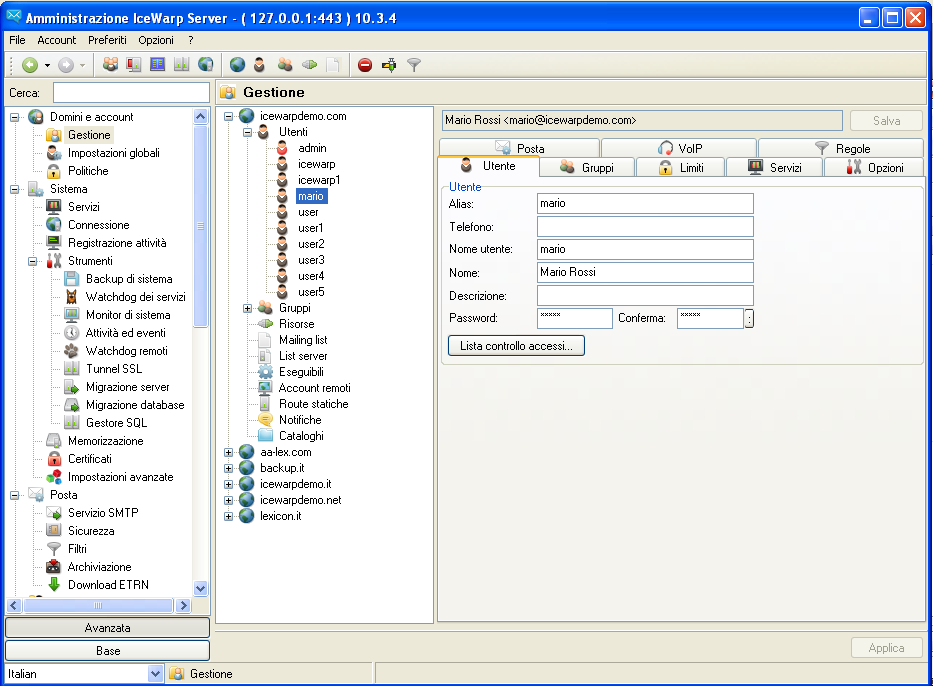Switch to the Servizi tab
This screenshot has width=933, height=686.
(x=775, y=167)
